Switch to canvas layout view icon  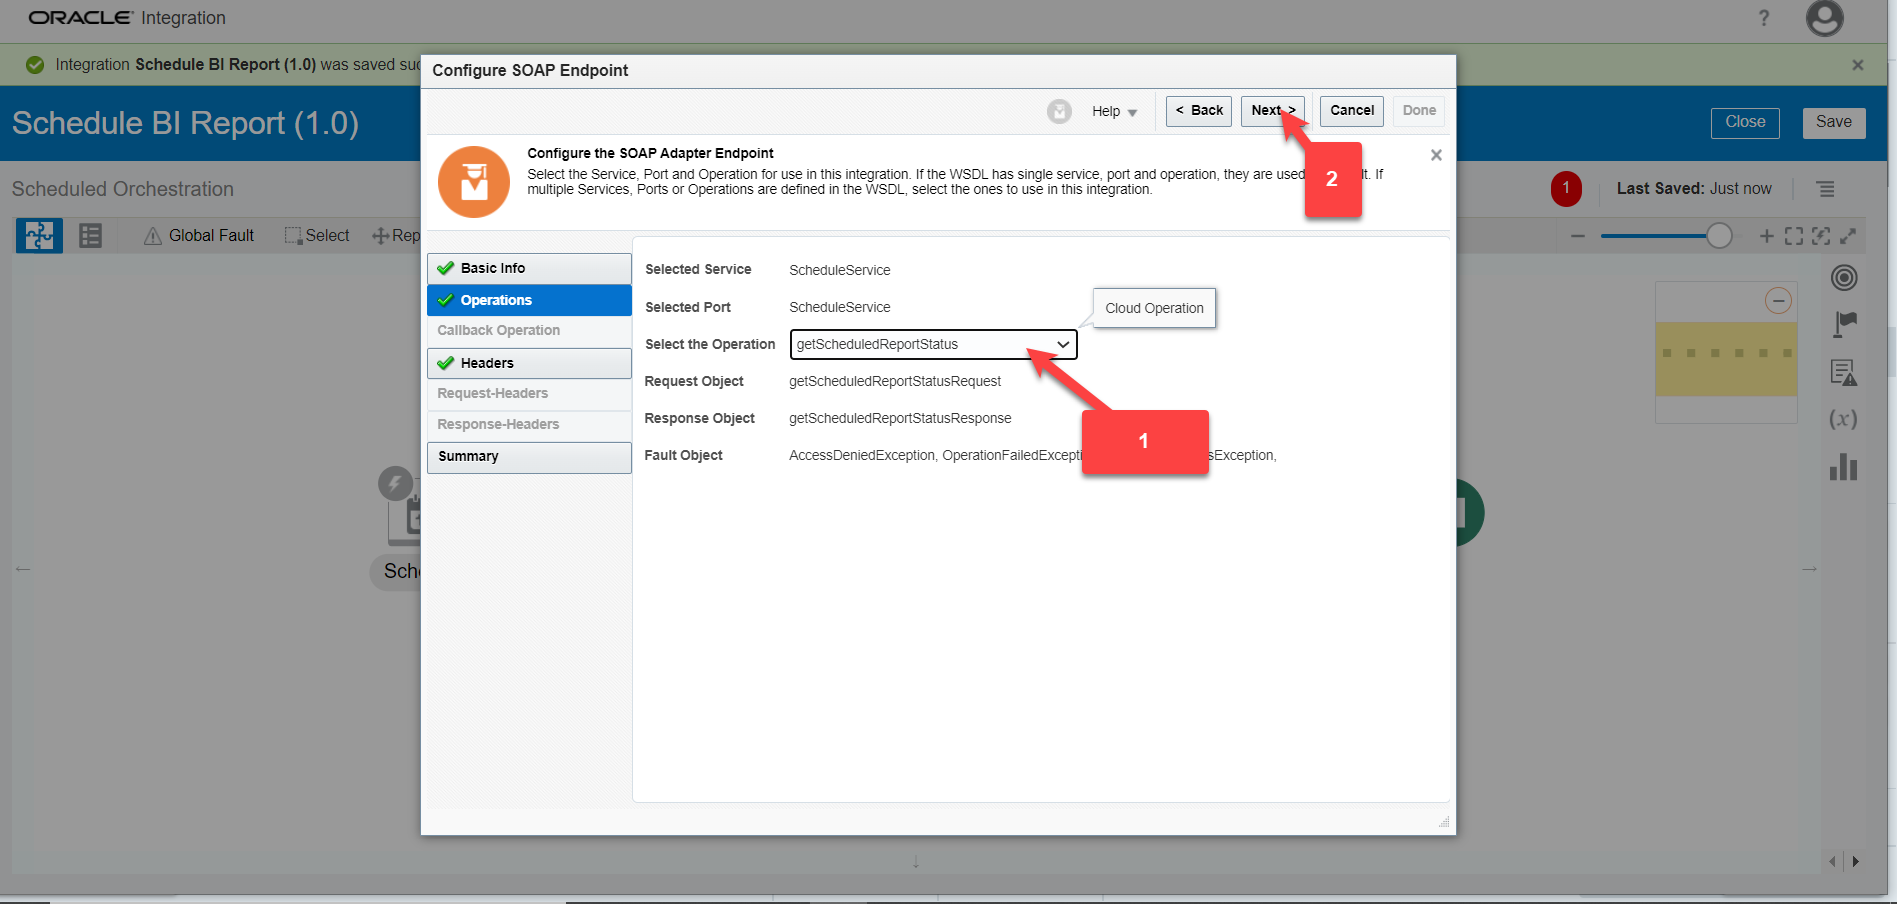point(39,236)
